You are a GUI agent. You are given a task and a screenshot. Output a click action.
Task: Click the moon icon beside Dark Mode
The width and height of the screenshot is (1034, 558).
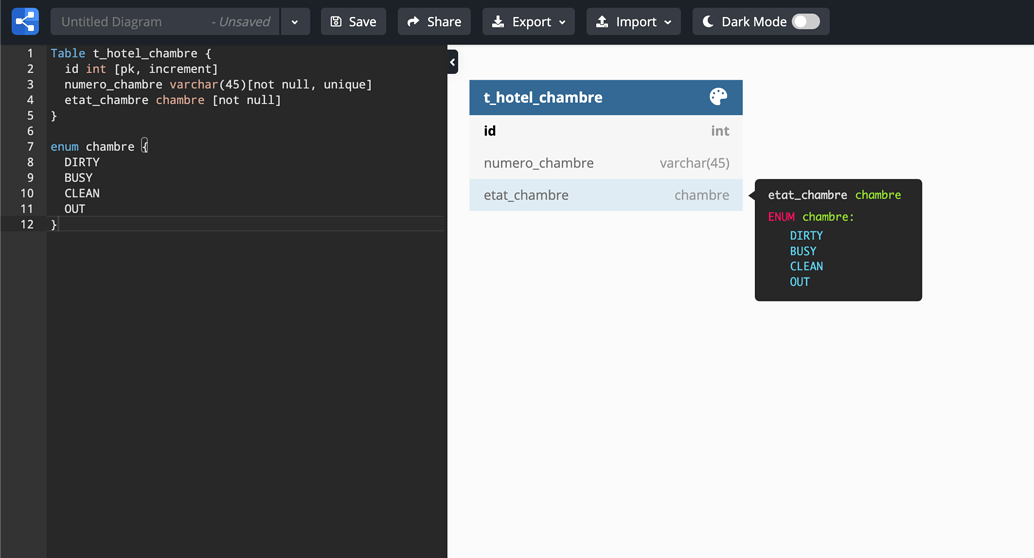click(708, 22)
